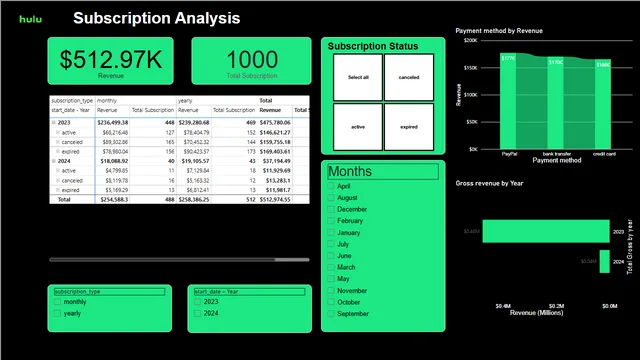Screen dimensions: 640x360
Task: Expand the active row under 2023
Action: point(58,132)
